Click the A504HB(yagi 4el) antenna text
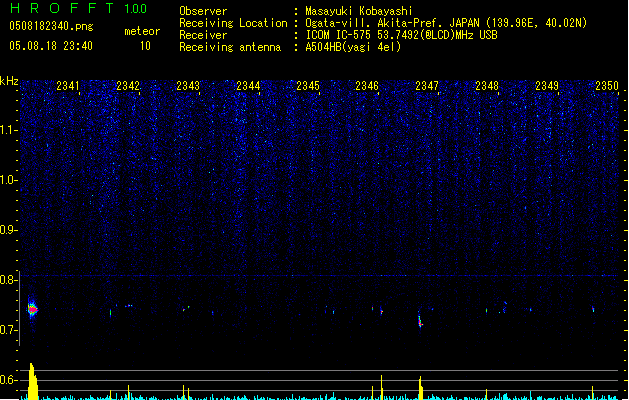The image size is (629, 400). [x=353, y=47]
